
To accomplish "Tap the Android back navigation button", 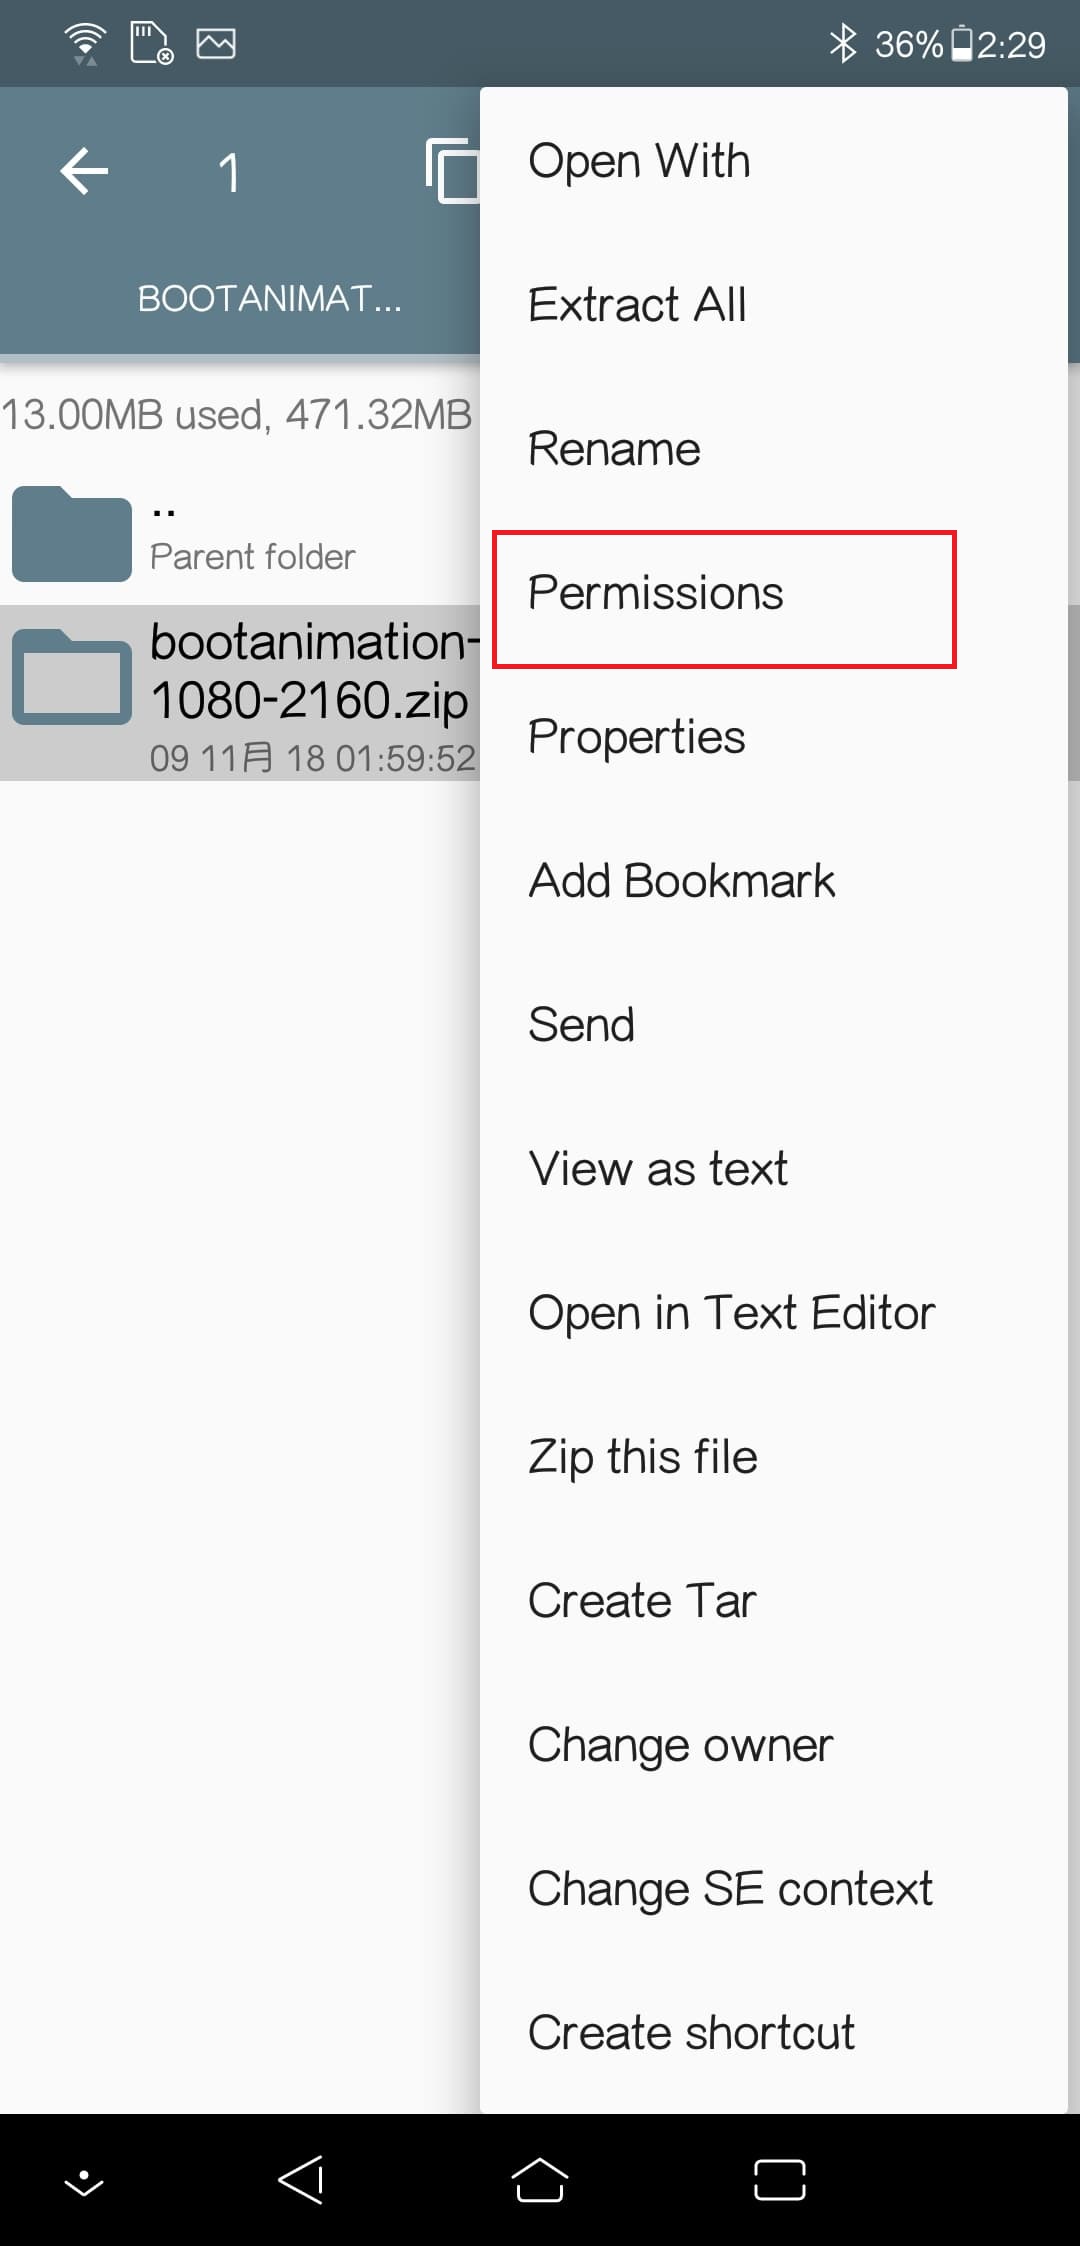I will coord(300,2179).
